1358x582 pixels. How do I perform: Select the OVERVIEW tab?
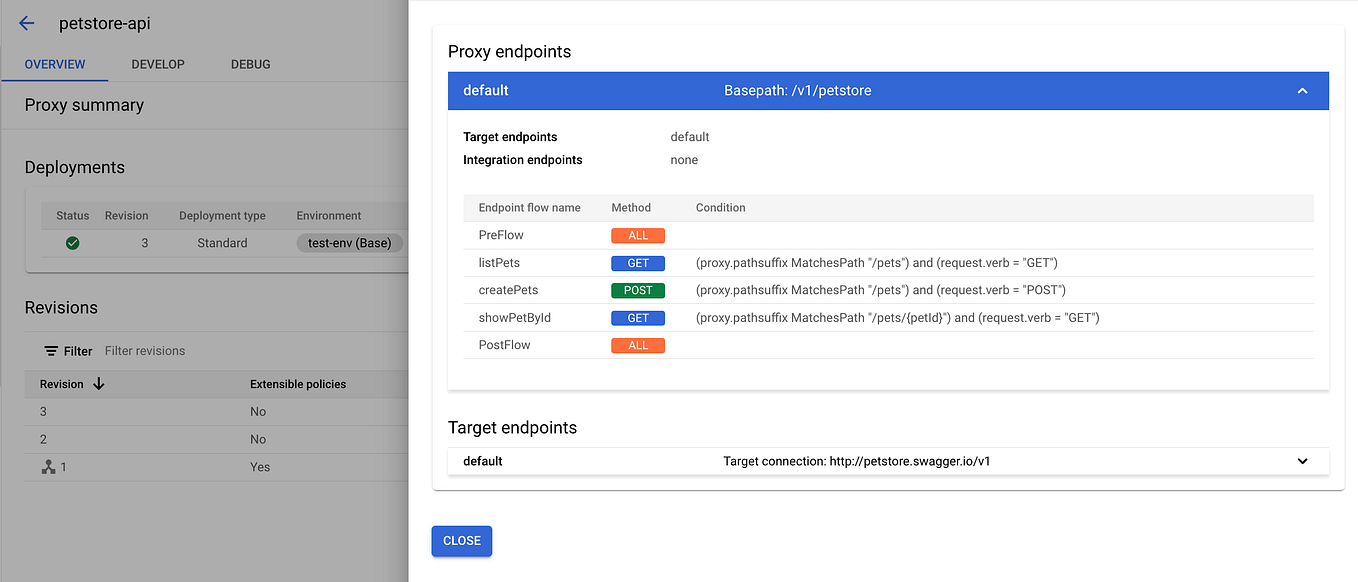click(x=54, y=64)
